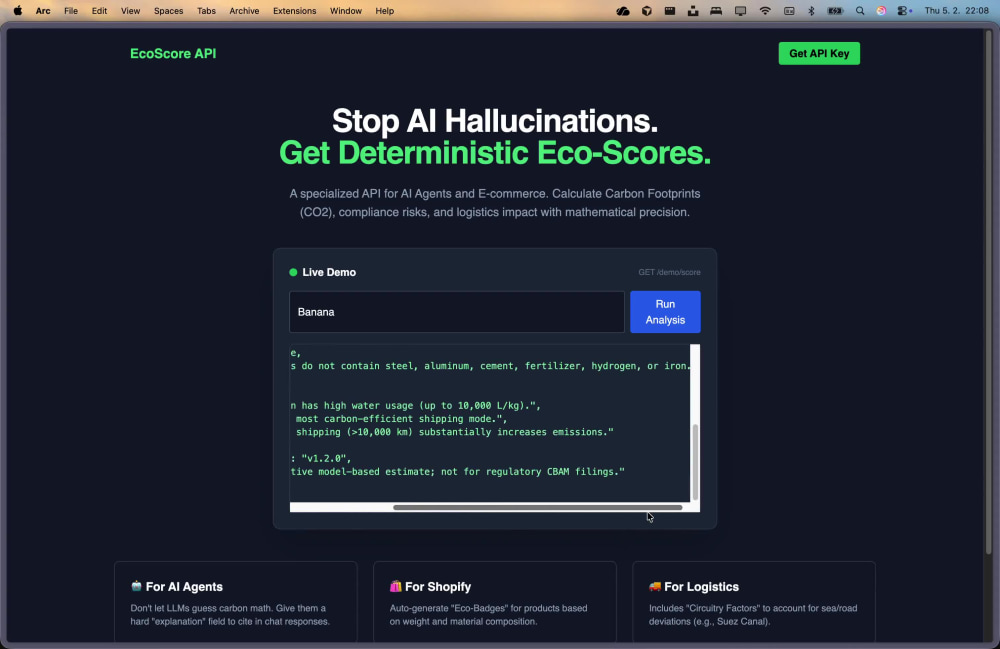Click the page's main vertical scrollbar
Screen dimensions: 1000x649
click(989, 291)
